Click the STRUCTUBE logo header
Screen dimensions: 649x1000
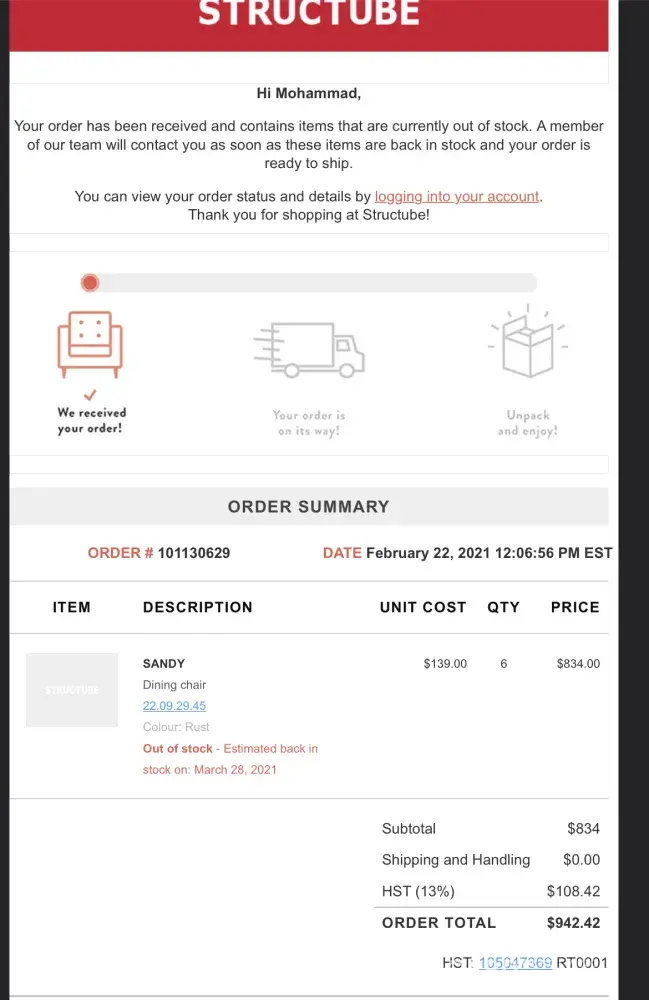pyautogui.click(x=309, y=15)
